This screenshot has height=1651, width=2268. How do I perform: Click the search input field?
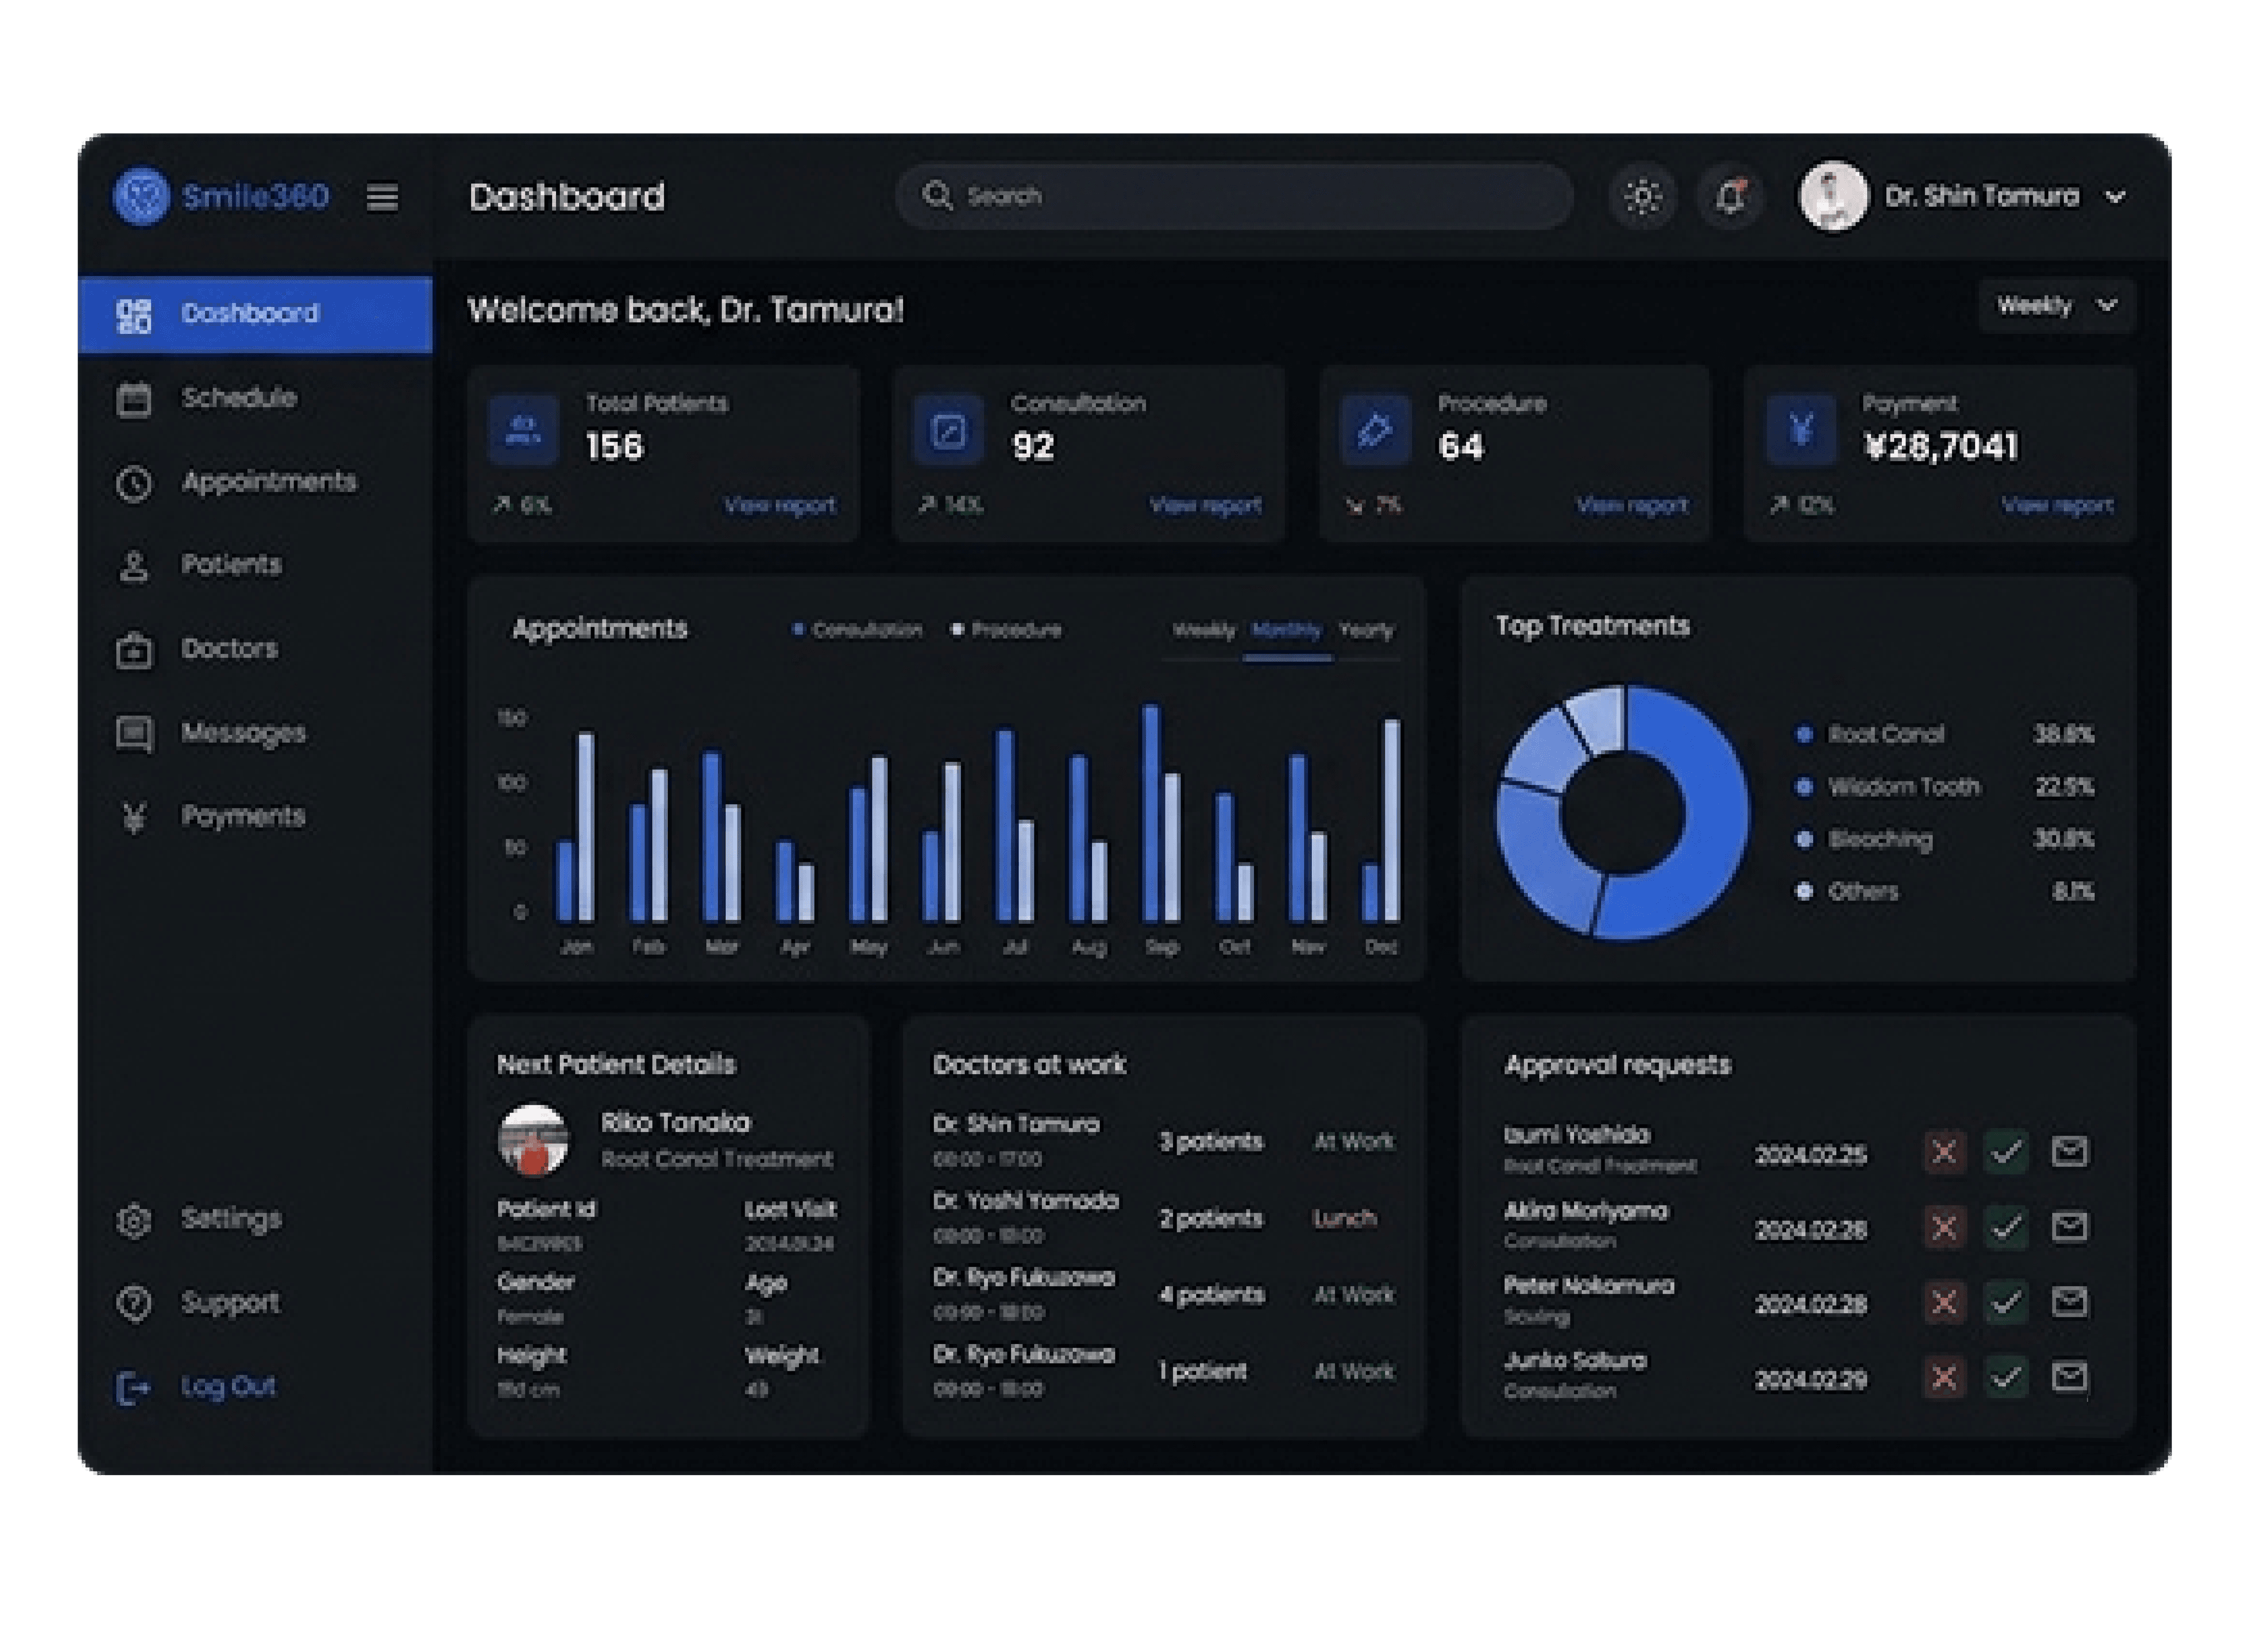click(x=1234, y=196)
